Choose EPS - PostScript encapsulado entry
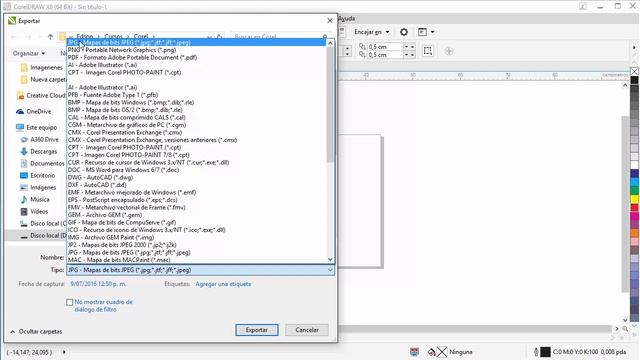This screenshot has width=640, height=360. point(122,200)
